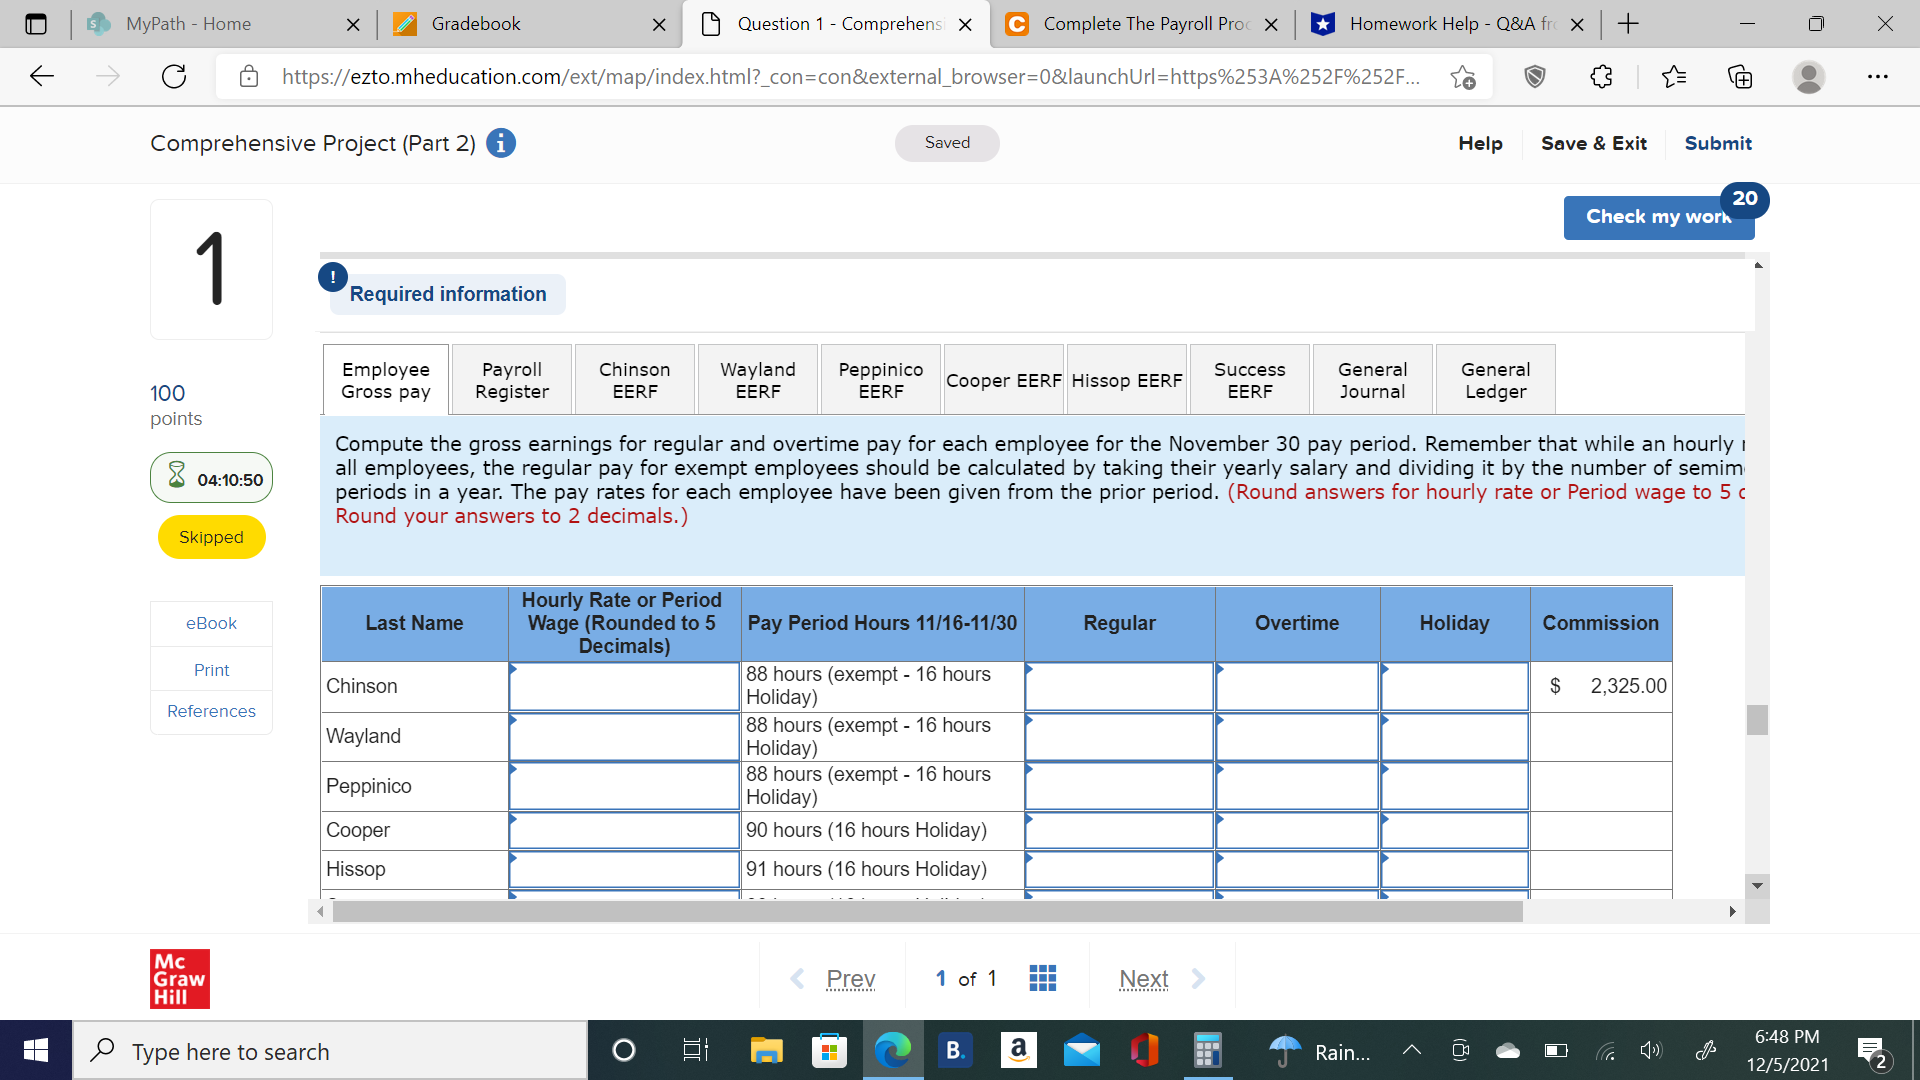
Task: Click the tracking prevention shield icon
Action: coord(1535,76)
